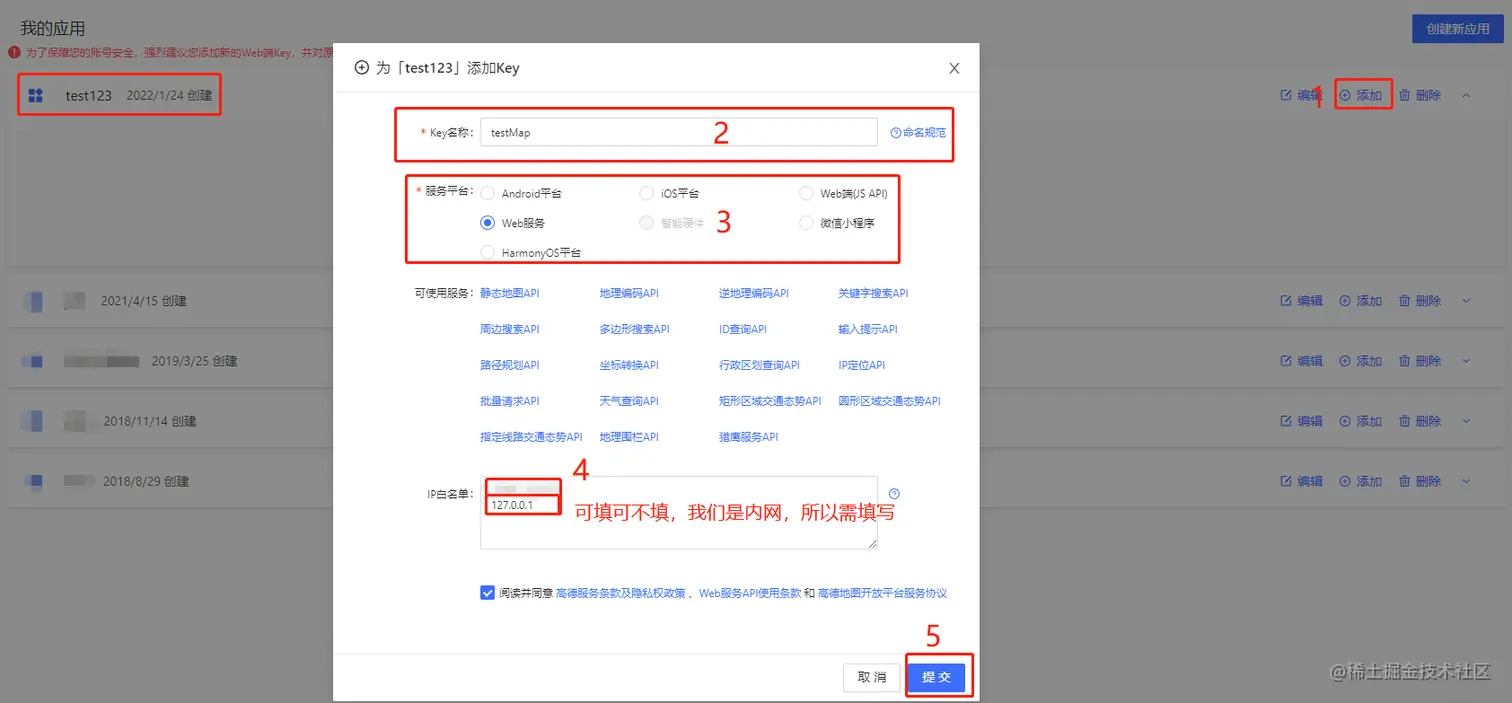The image size is (1512, 703).
Task: Toggle the 阅读并同意 agreement checkbox
Action: (x=487, y=592)
